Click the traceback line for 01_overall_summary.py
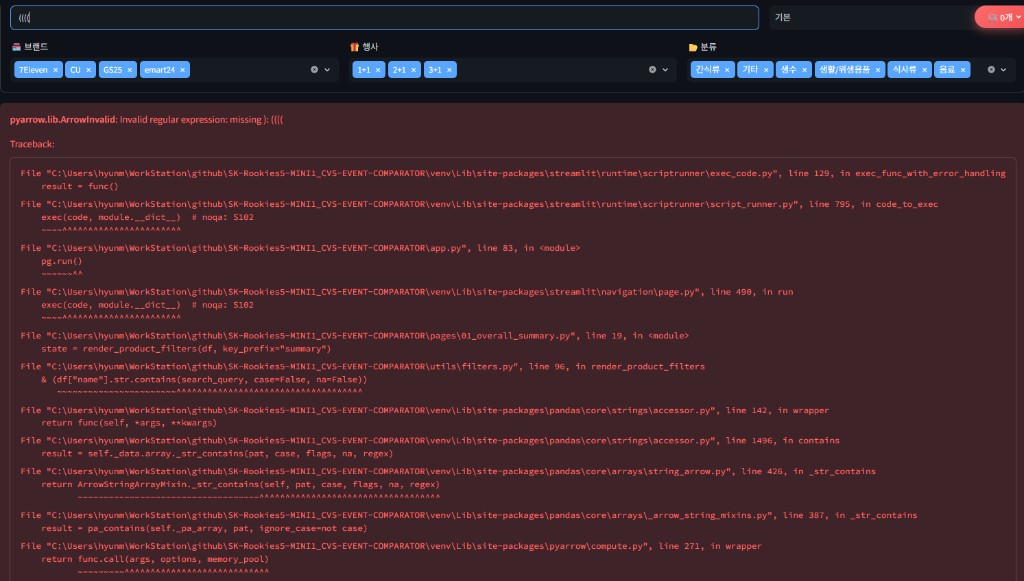 pyautogui.click(x=355, y=336)
